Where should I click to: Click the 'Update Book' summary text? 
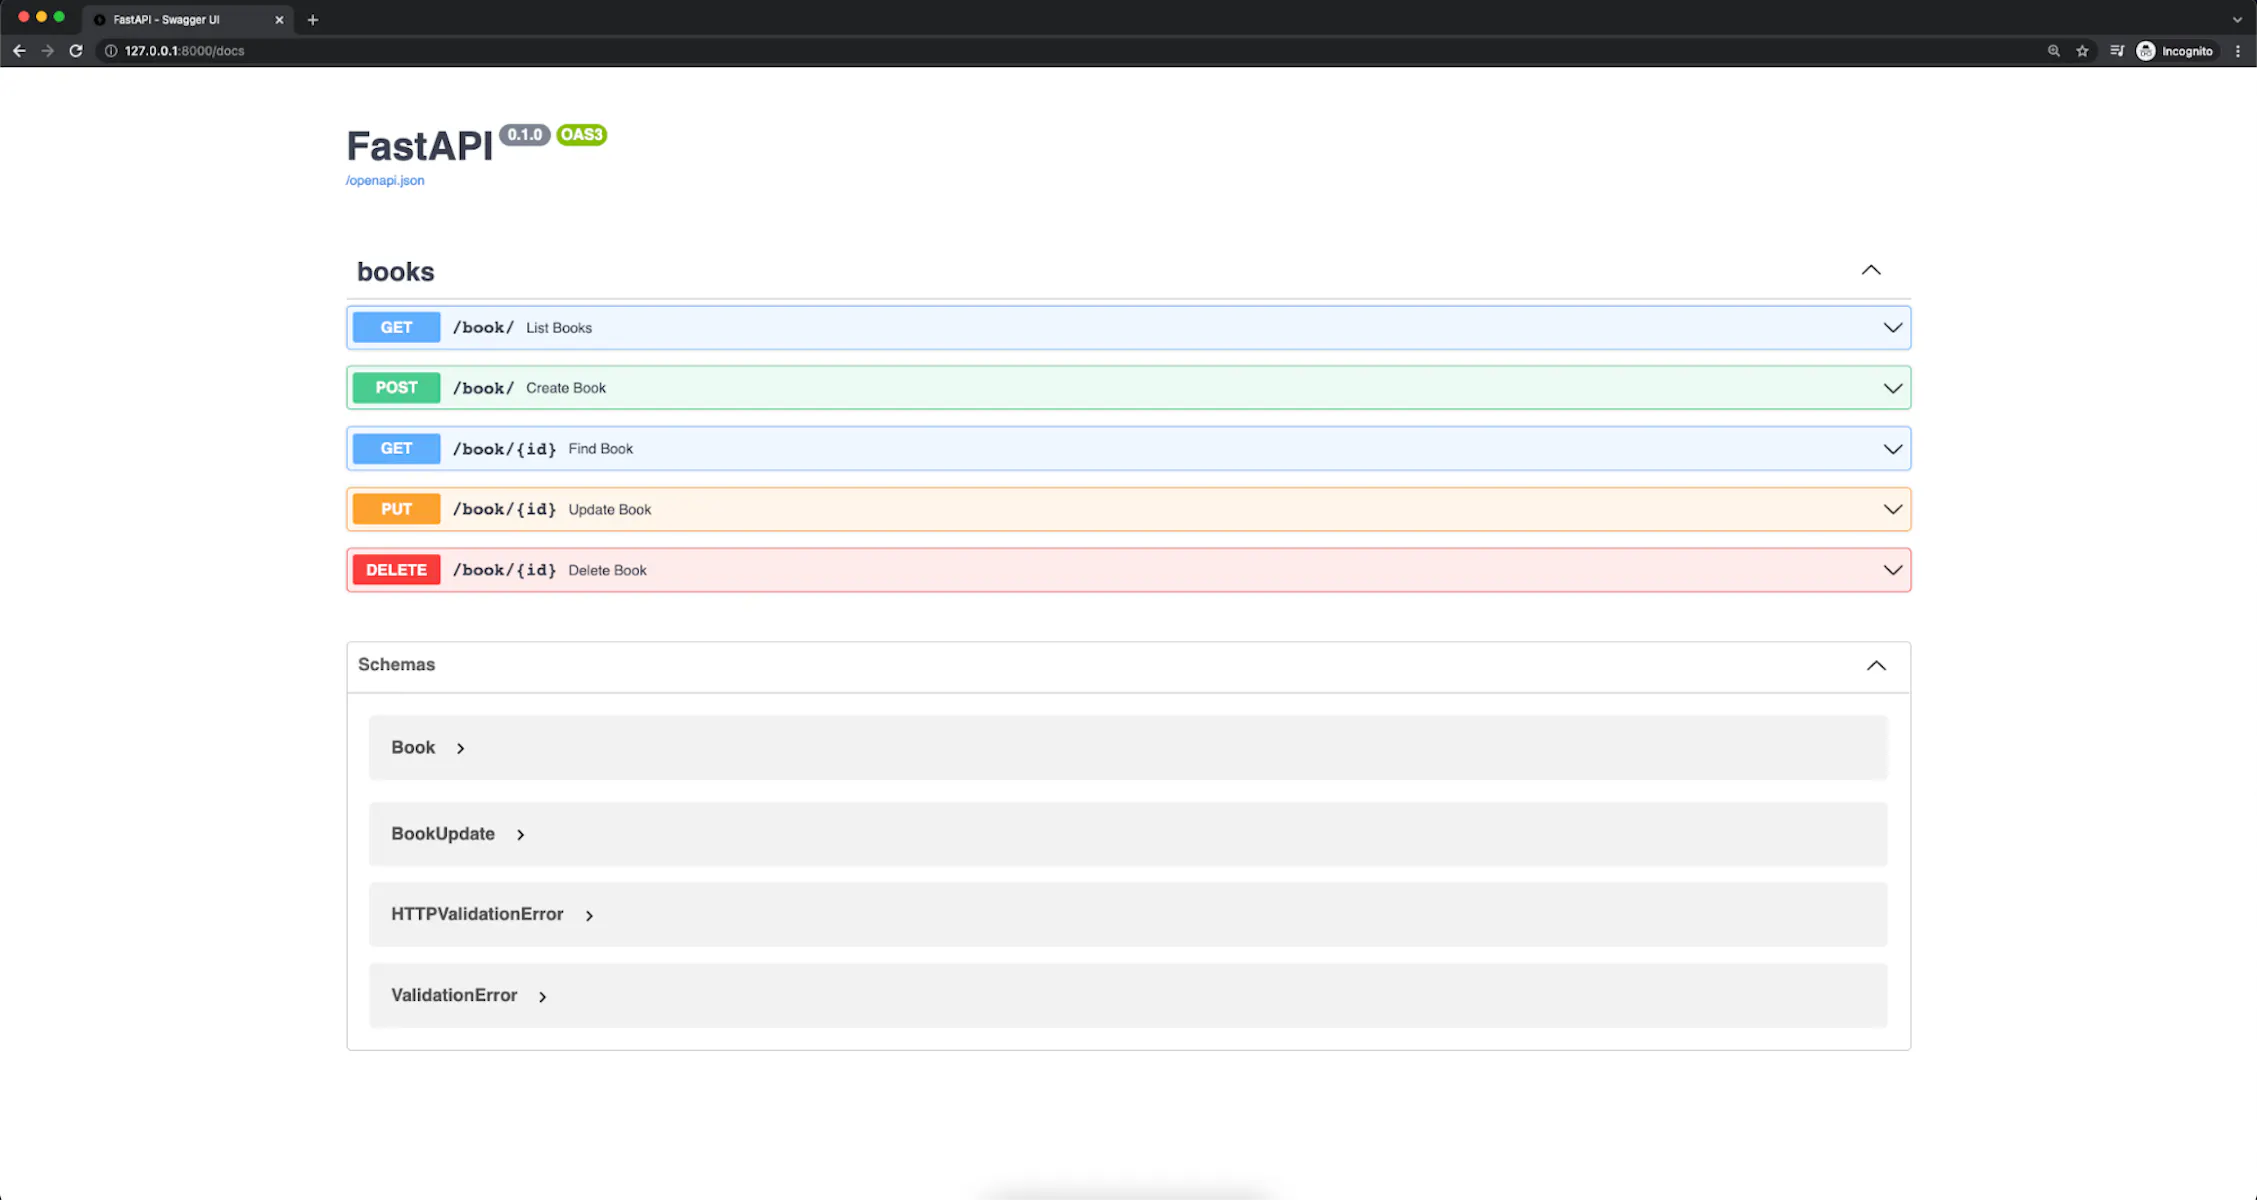pos(610,509)
